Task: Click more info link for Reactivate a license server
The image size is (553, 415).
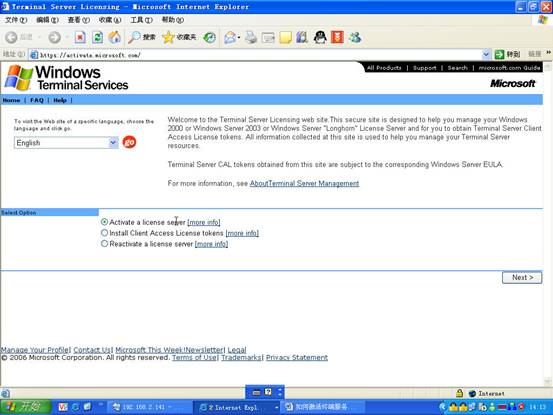Action: pyautogui.click(x=211, y=244)
